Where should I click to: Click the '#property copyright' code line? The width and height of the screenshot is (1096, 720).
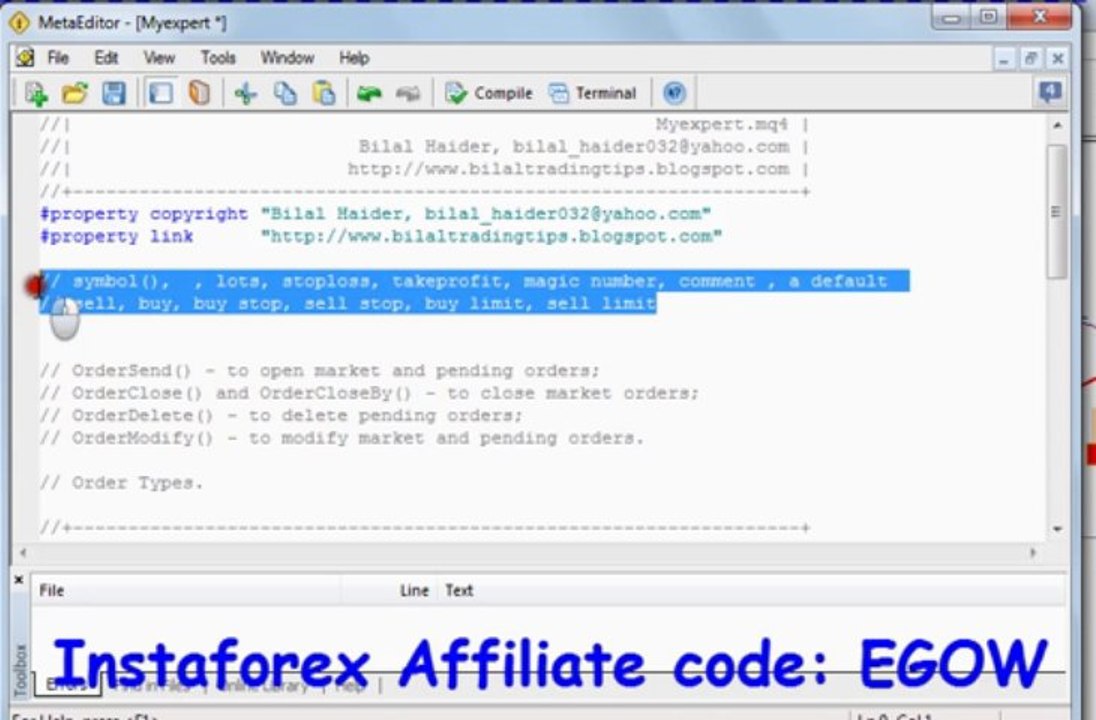coord(375,214)
